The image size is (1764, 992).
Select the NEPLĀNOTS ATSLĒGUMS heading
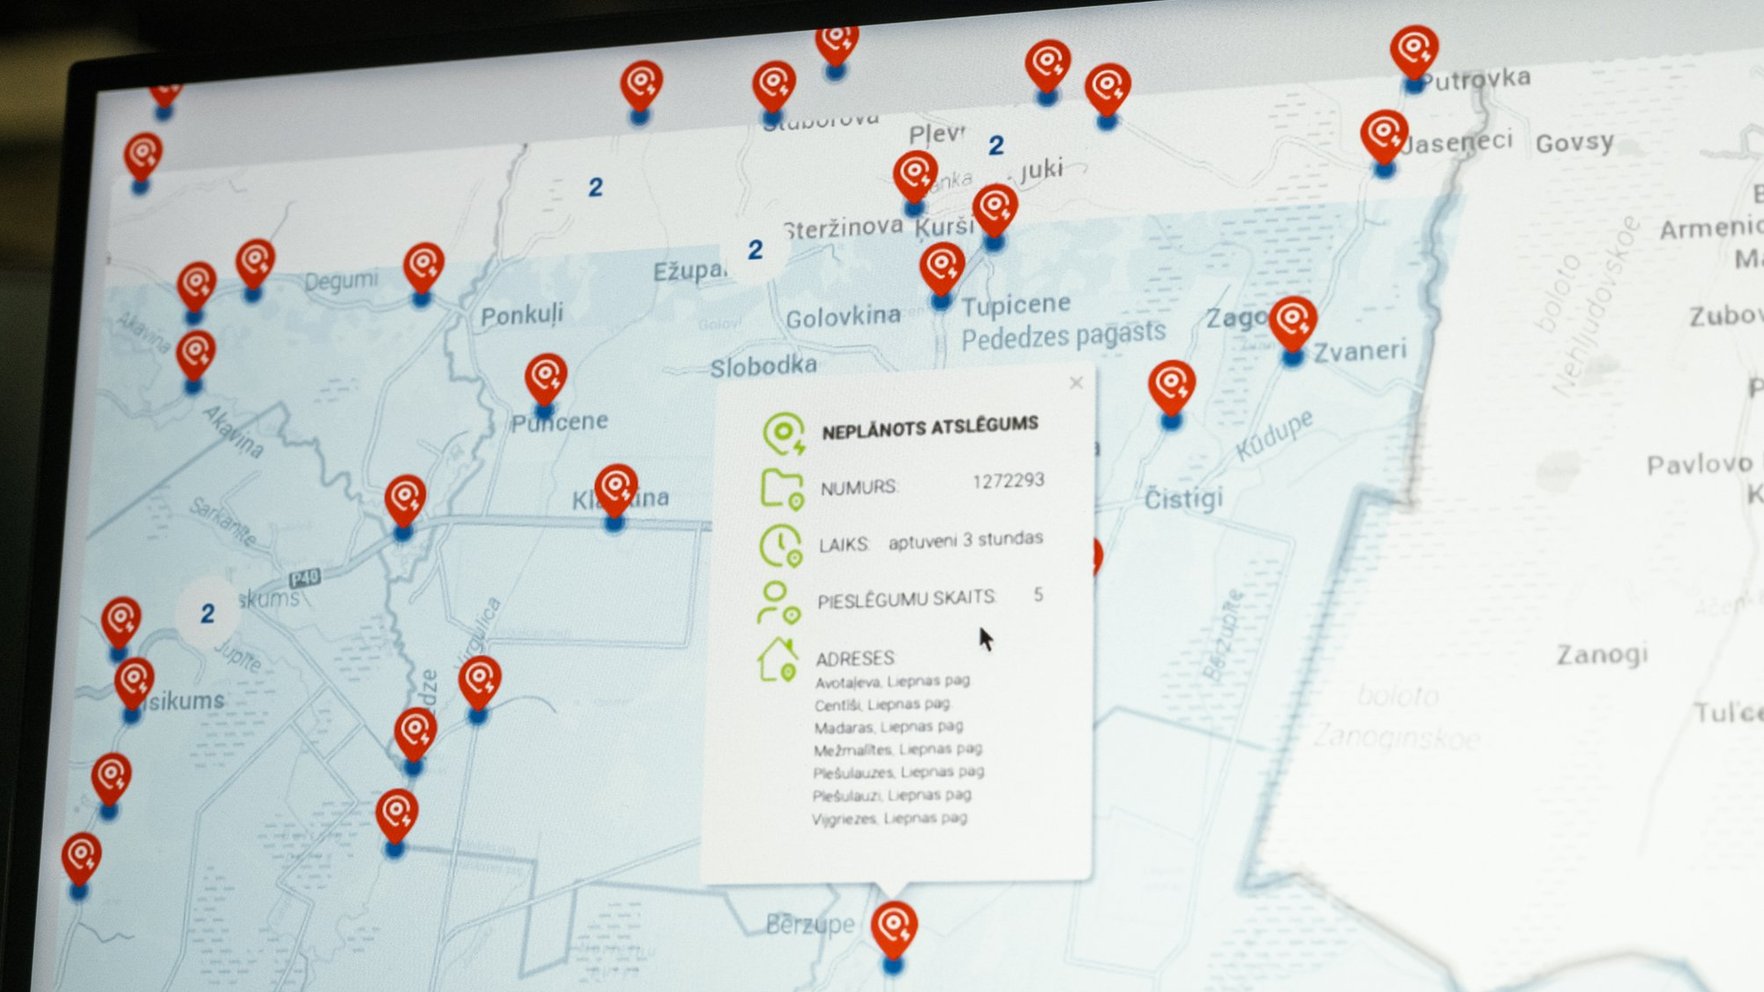[930, 427]
